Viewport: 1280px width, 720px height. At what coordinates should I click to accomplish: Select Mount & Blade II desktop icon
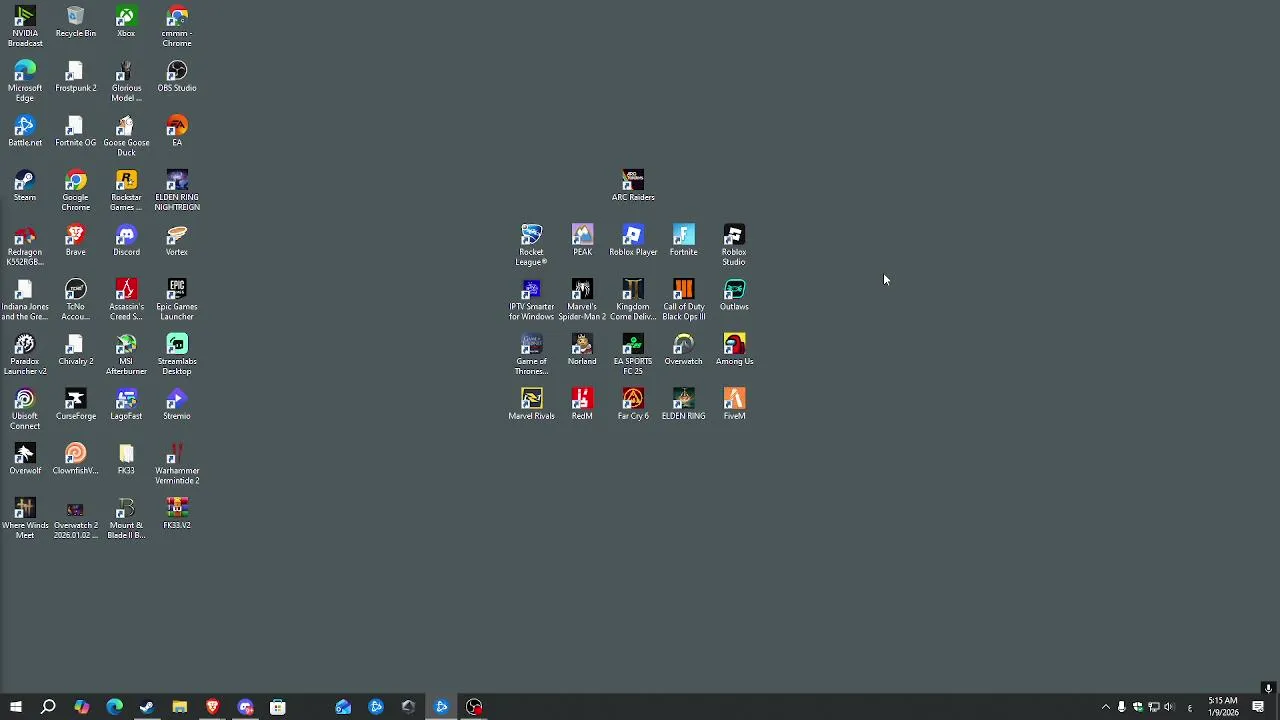pos(126,519)
